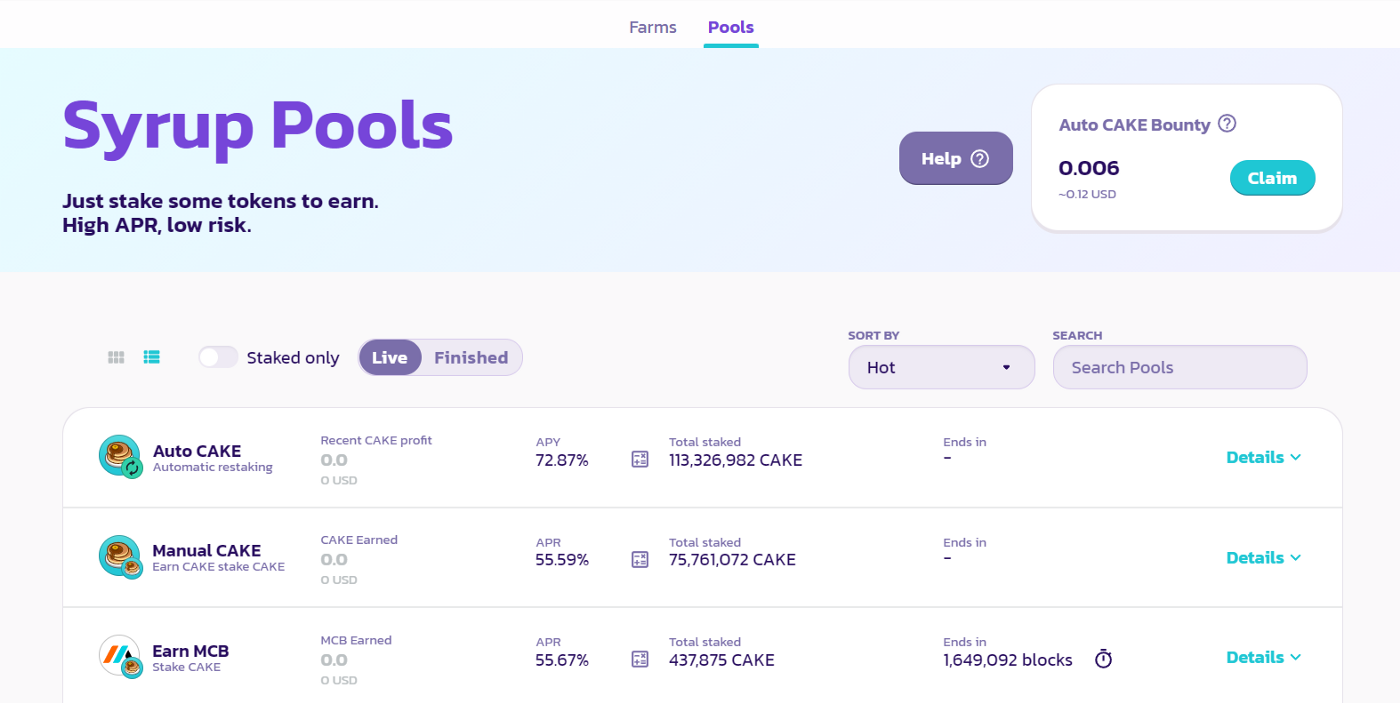Select the Live pools filter
1400x703 pixels.
tap(390, 357)
